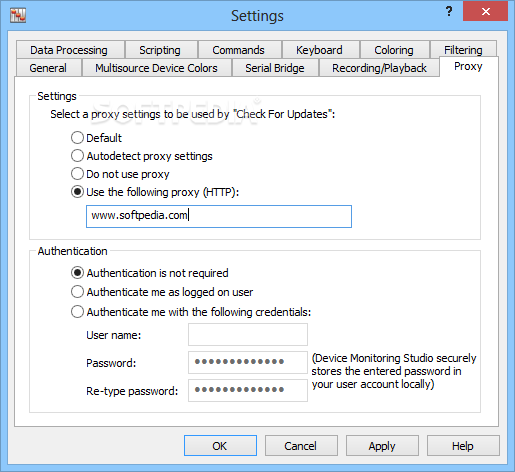Image resolution: width=515 pixels, height=472 pixels.
Task: Cancel the settings changes
Action: (x=301, y=446)
